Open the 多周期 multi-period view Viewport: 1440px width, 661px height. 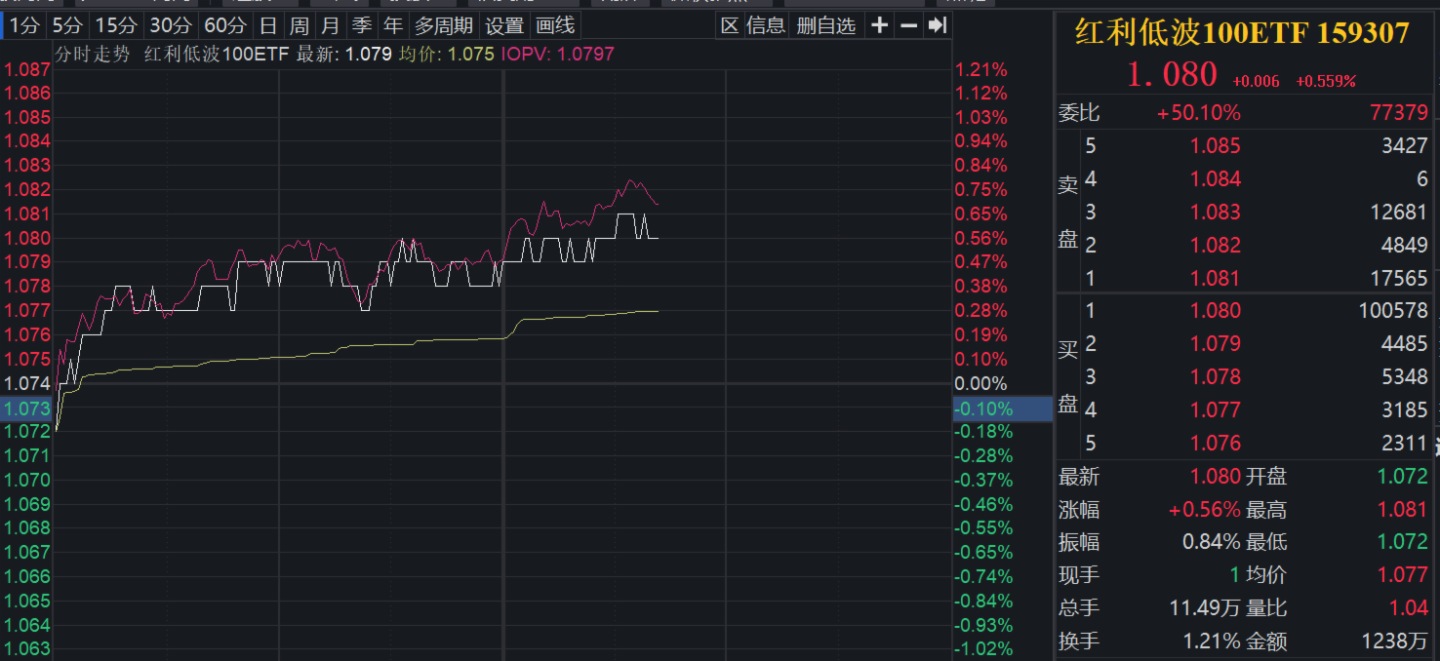click(443, 26)
